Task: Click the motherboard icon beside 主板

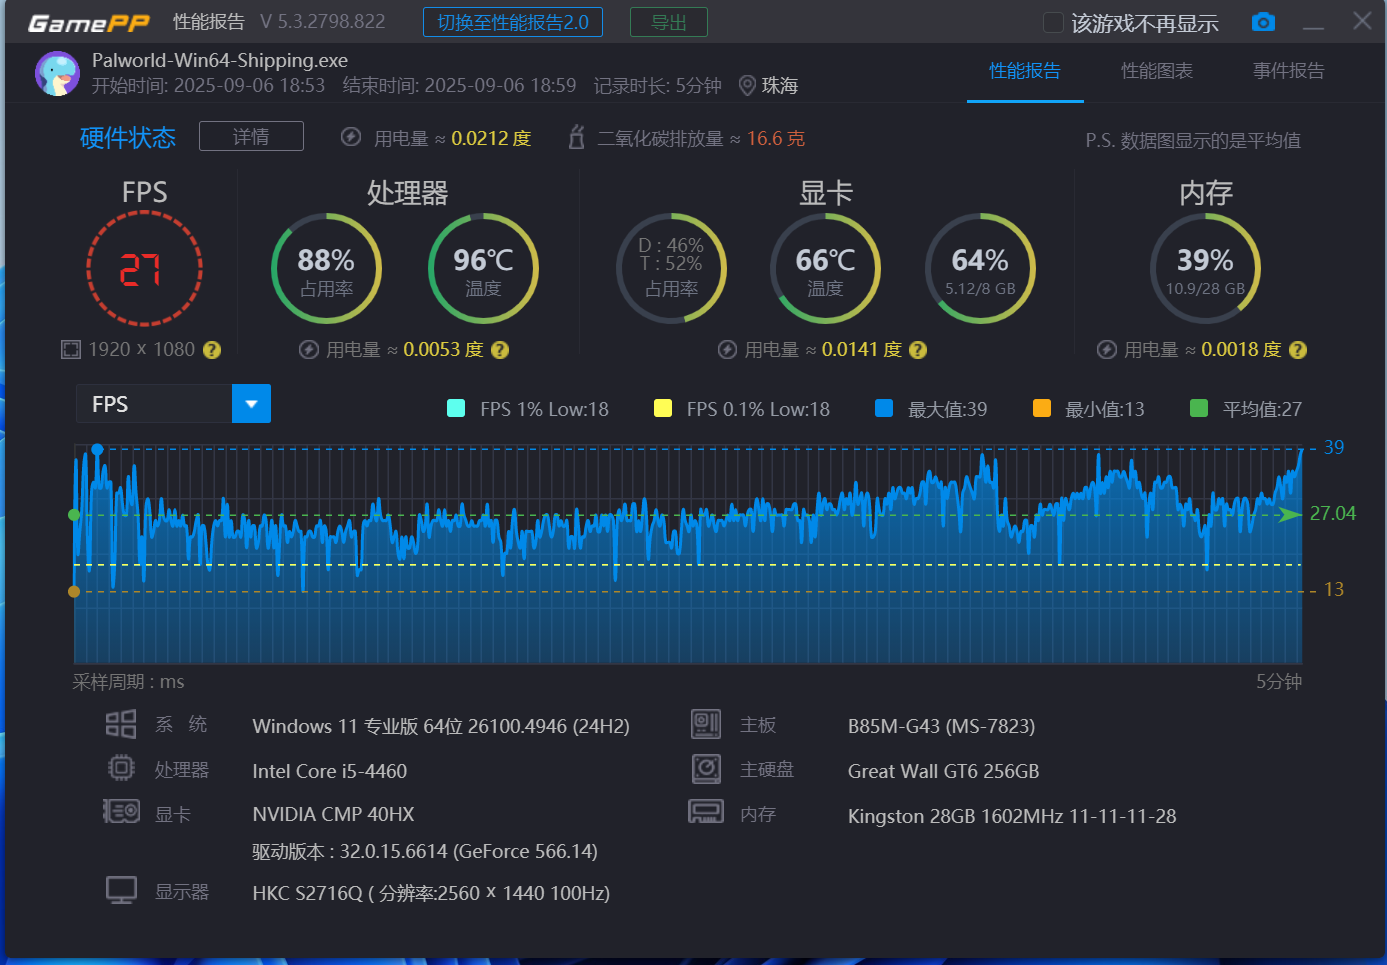Action: tap(706, 724)
